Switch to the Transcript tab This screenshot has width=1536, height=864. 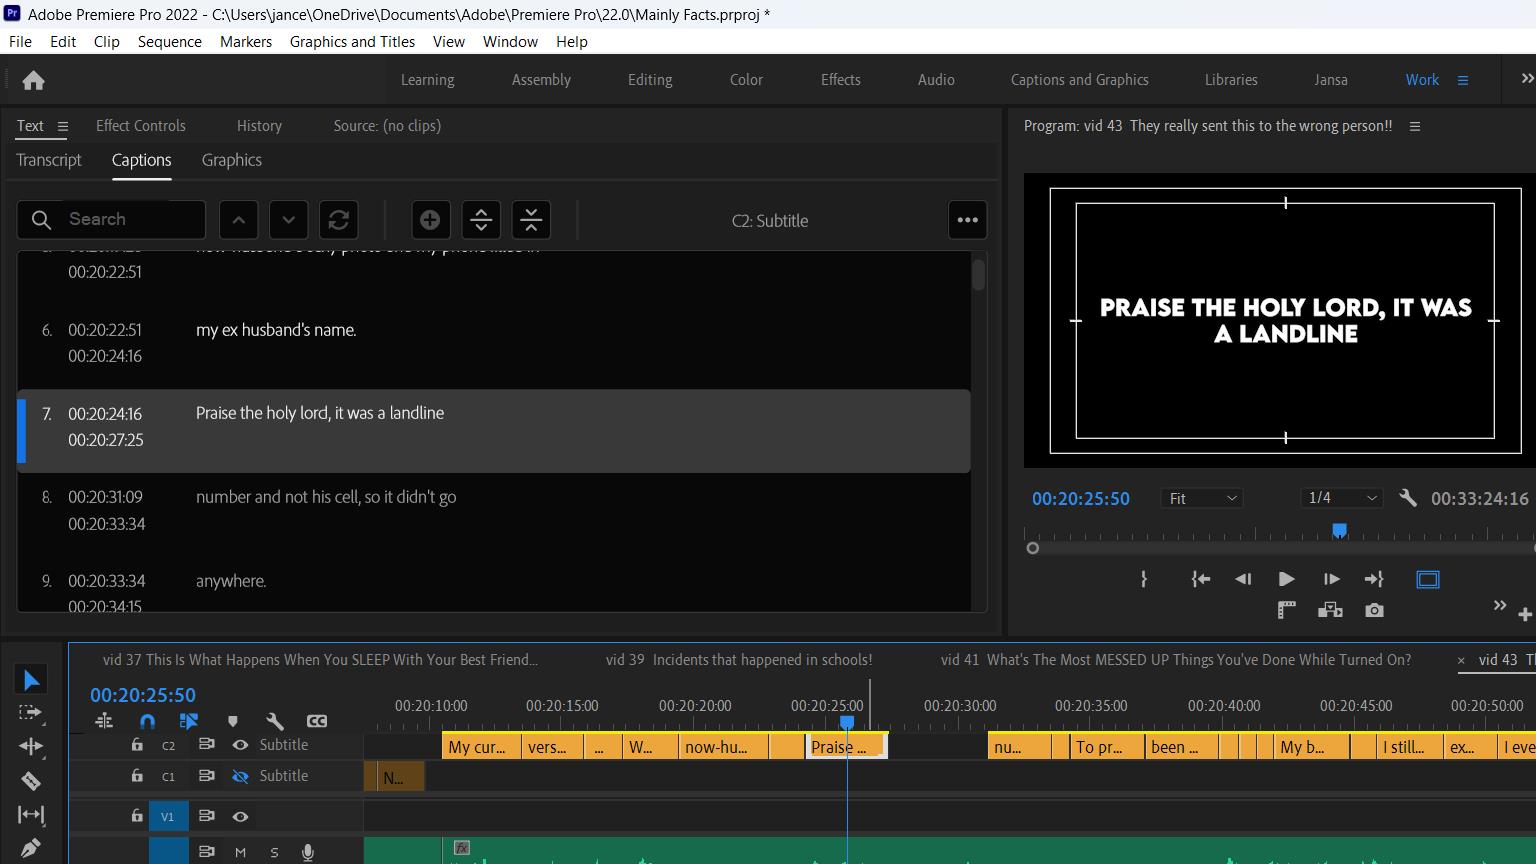tap(49, 160)
